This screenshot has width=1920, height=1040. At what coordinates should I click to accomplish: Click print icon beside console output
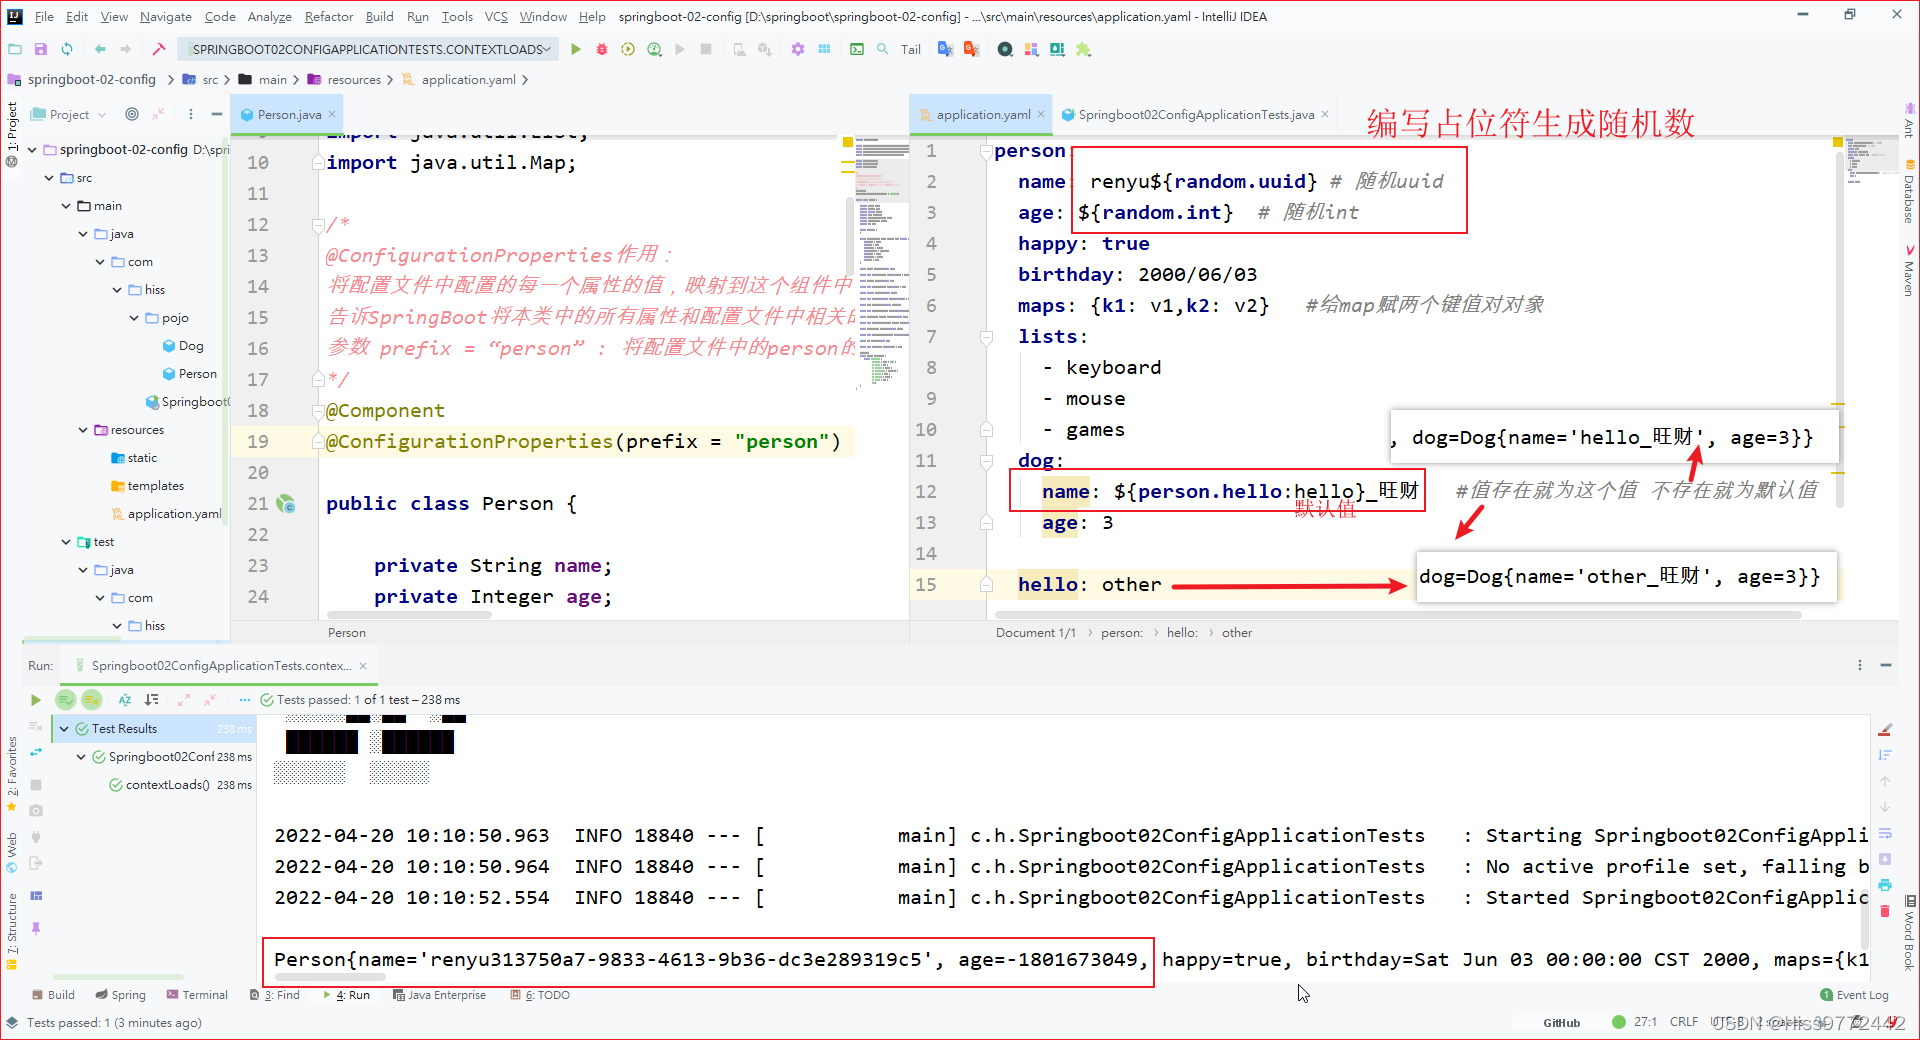(x=1885, y=885)
